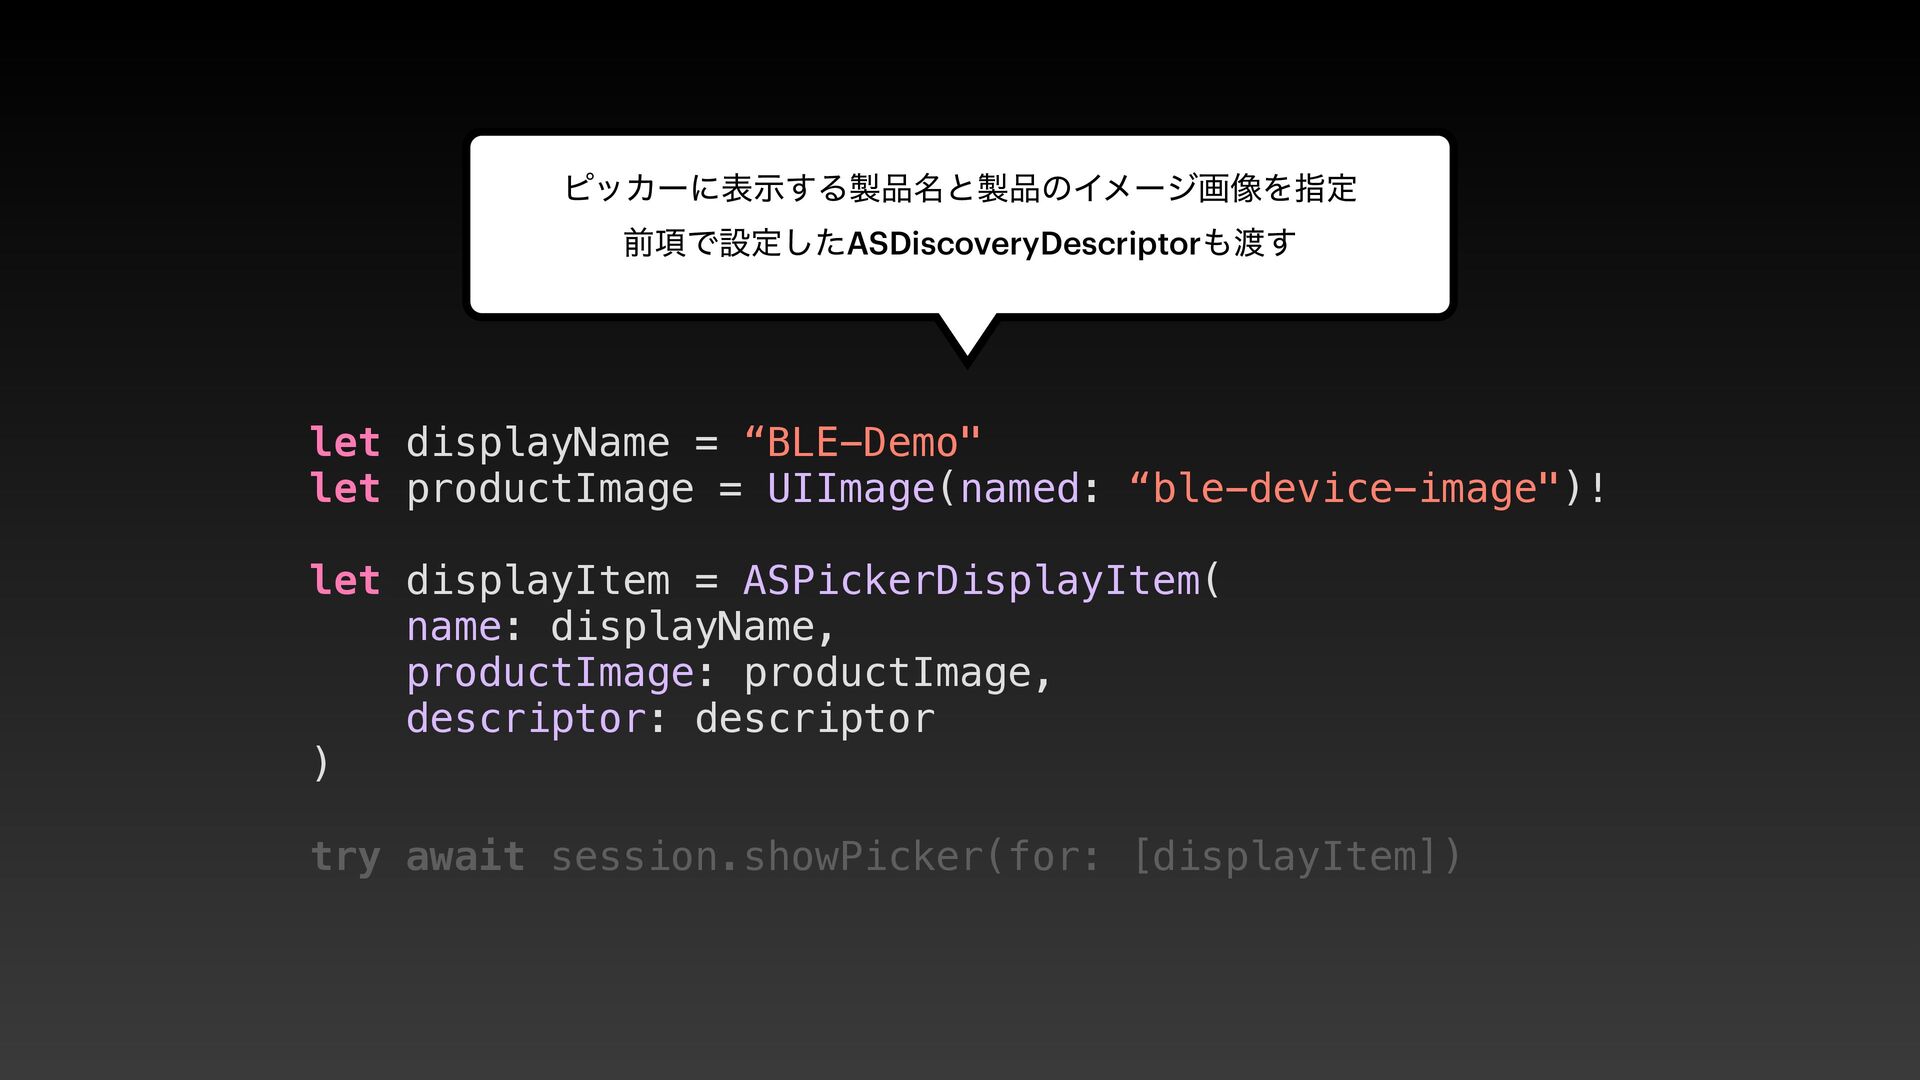Click the ASPickerDisplayItem type name
The height and width of the screenshot is (1080, 1920).
coord(971,580)
